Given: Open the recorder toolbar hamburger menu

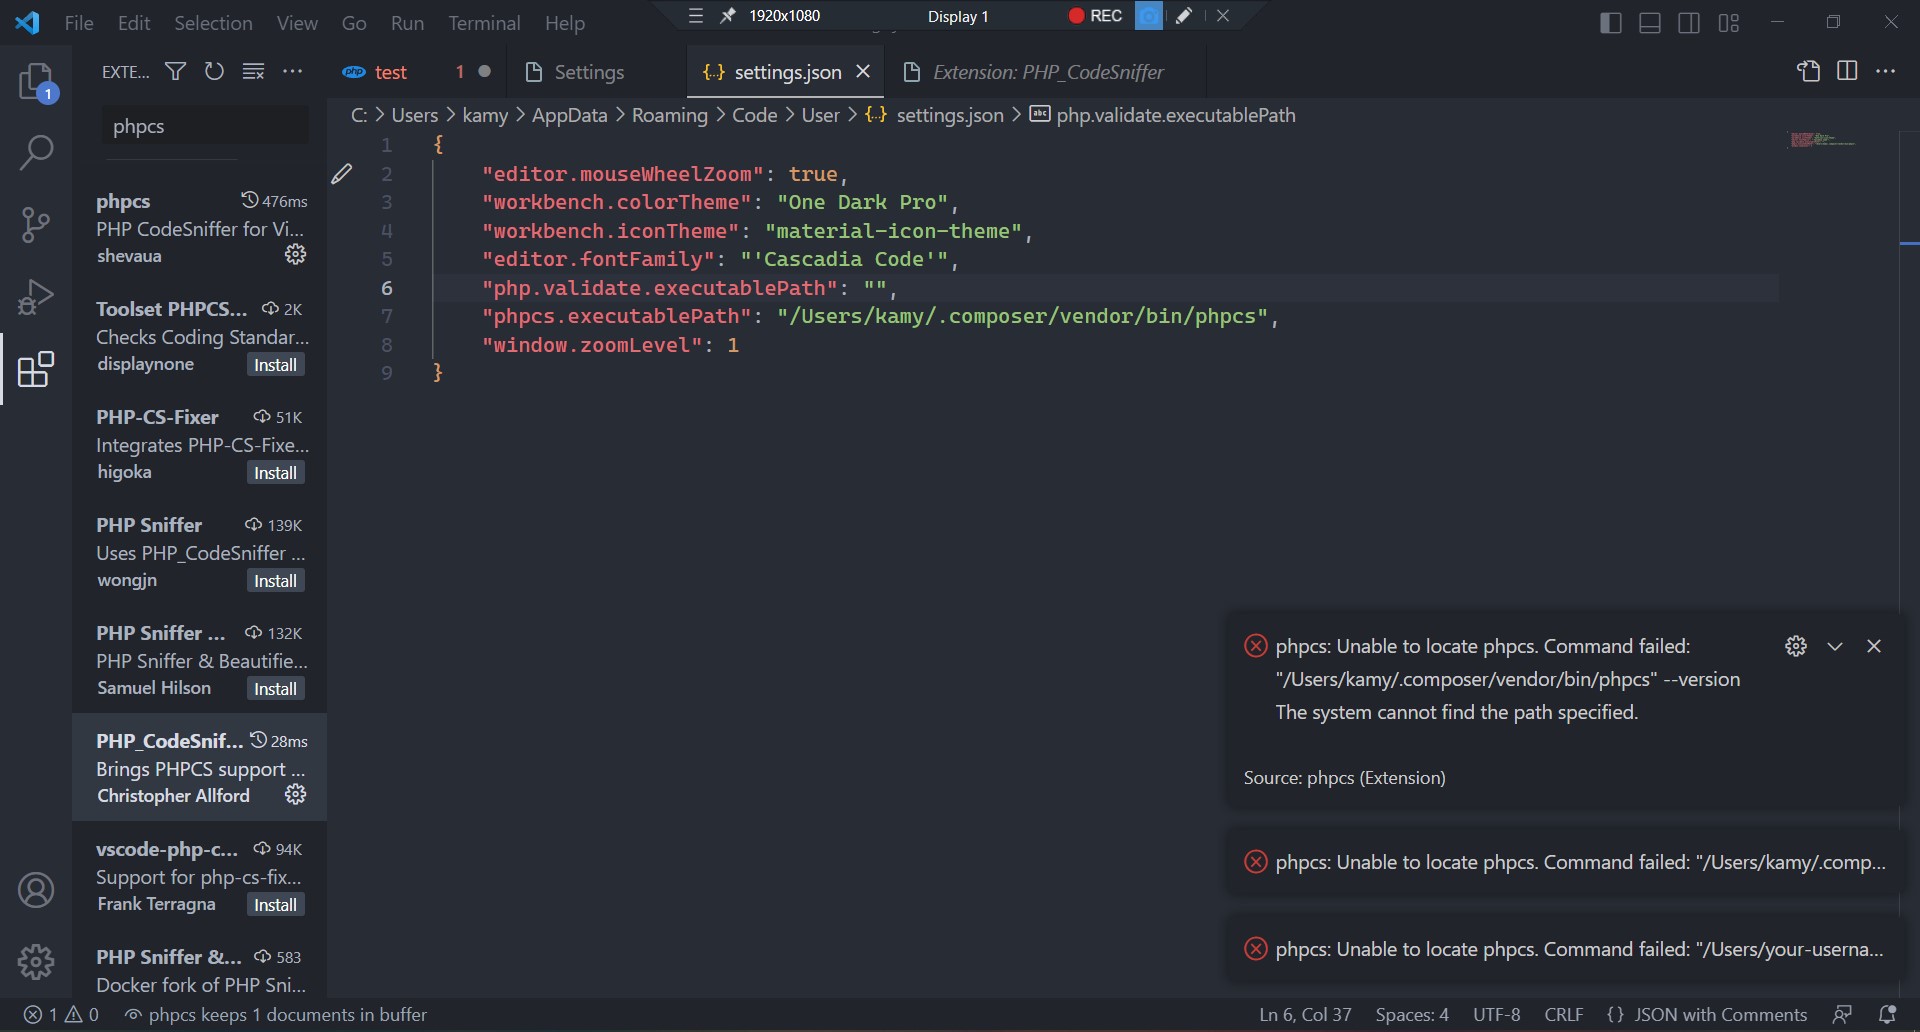Looking at the screenshot, I should [x=697, y=16].
